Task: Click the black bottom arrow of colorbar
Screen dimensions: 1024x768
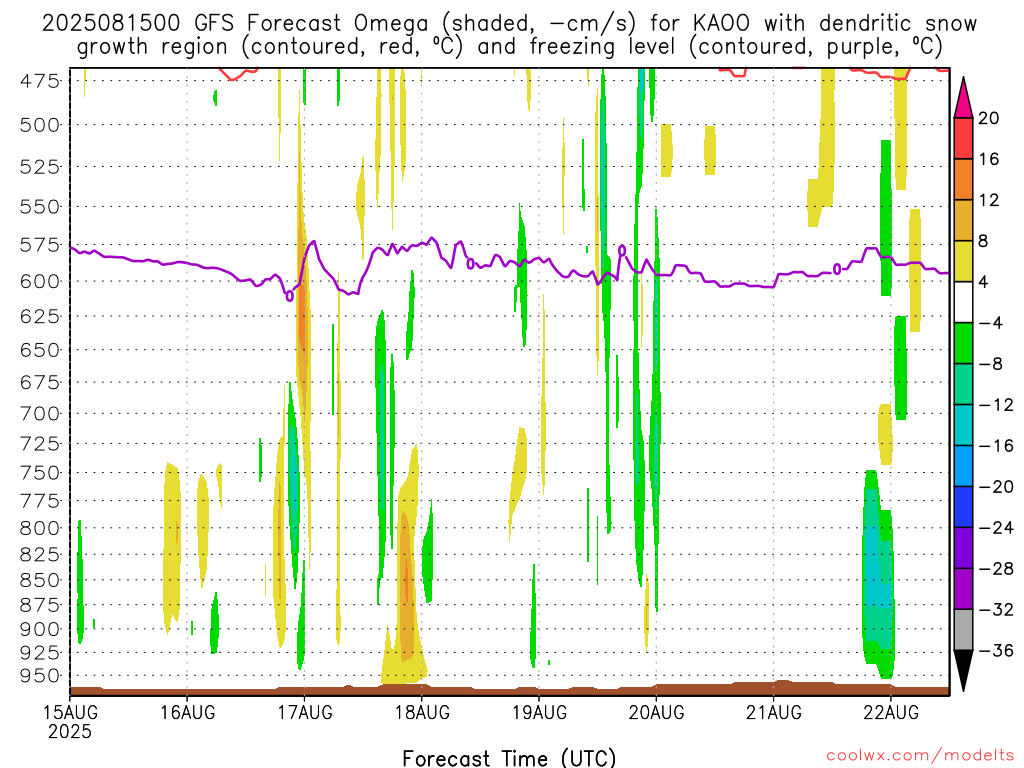Action: coord(963,670)
